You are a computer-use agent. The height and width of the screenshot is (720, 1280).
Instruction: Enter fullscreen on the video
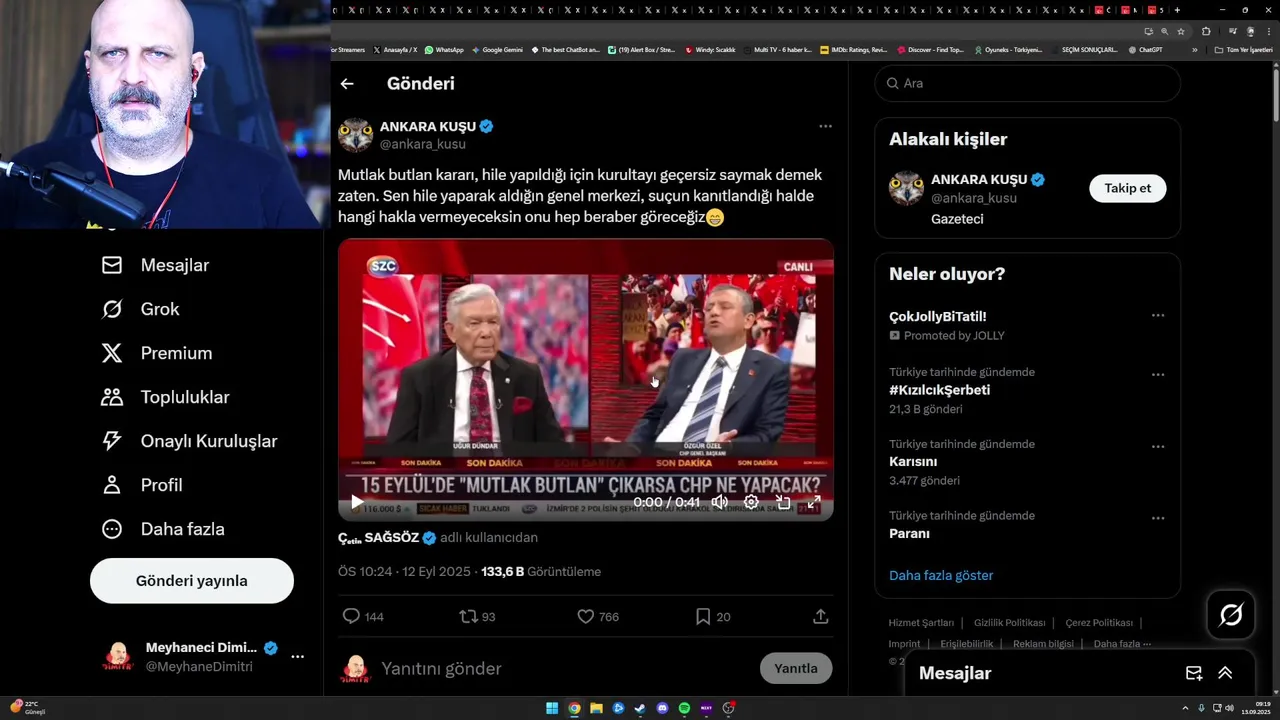coord(814,502)
